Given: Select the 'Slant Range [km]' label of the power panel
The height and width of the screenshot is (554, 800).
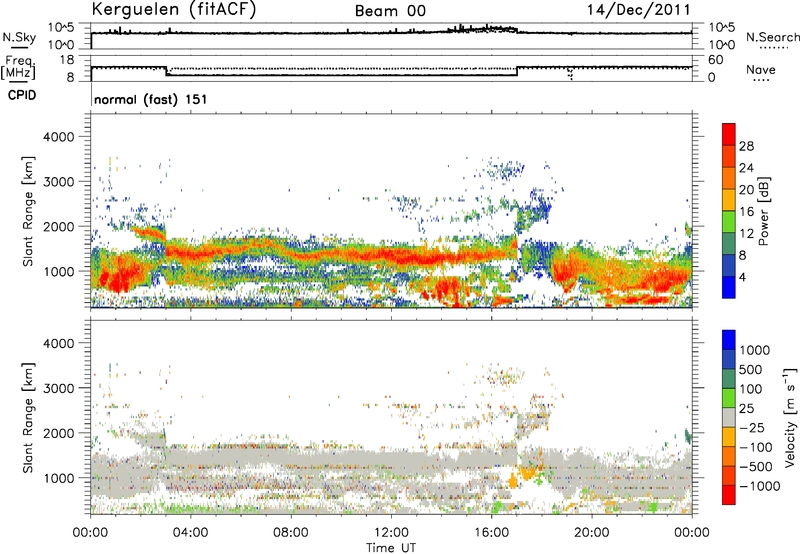Looking at the screenshot, I should 28,211.
